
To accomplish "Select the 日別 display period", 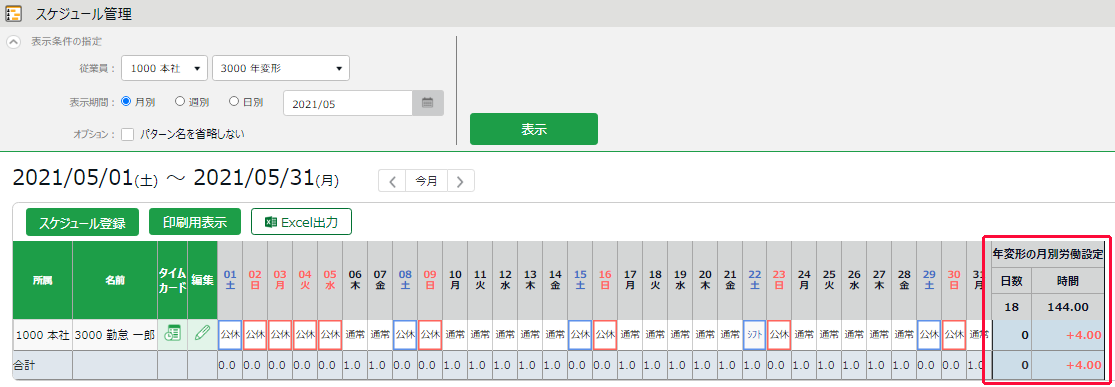I will 234,102.
